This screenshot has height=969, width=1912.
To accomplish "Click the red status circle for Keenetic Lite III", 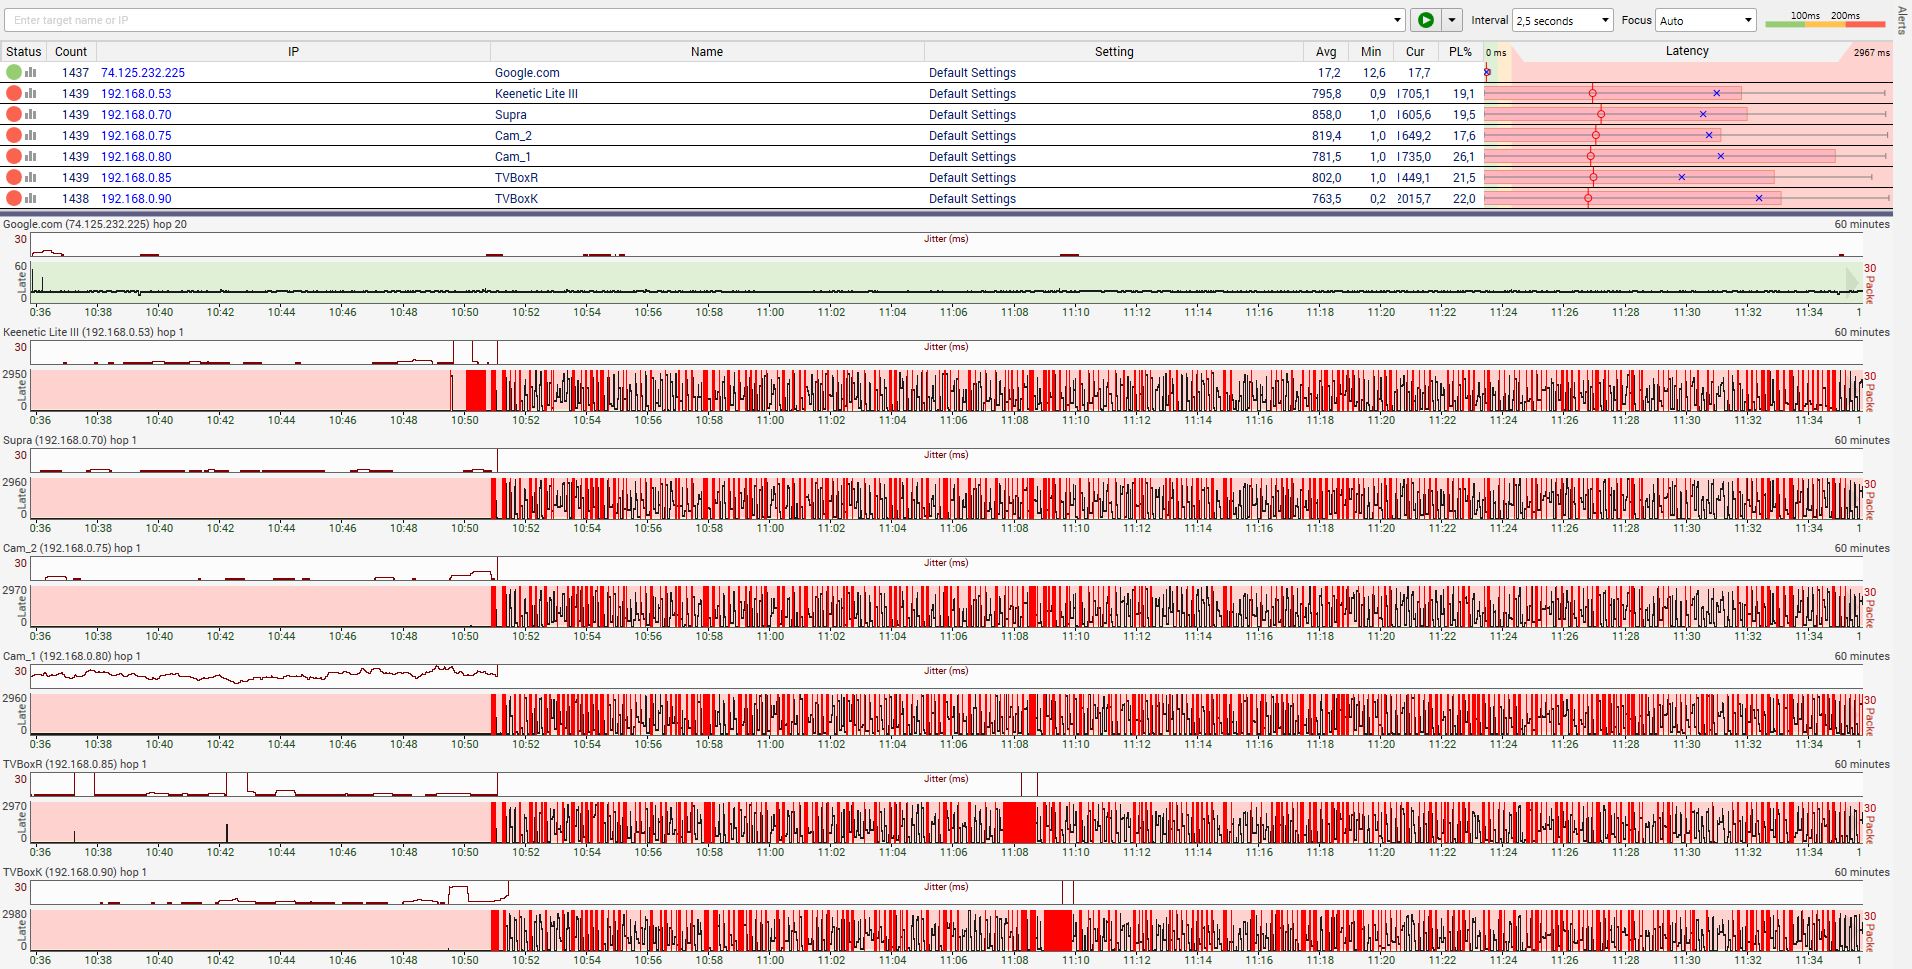I will point(13,93).
